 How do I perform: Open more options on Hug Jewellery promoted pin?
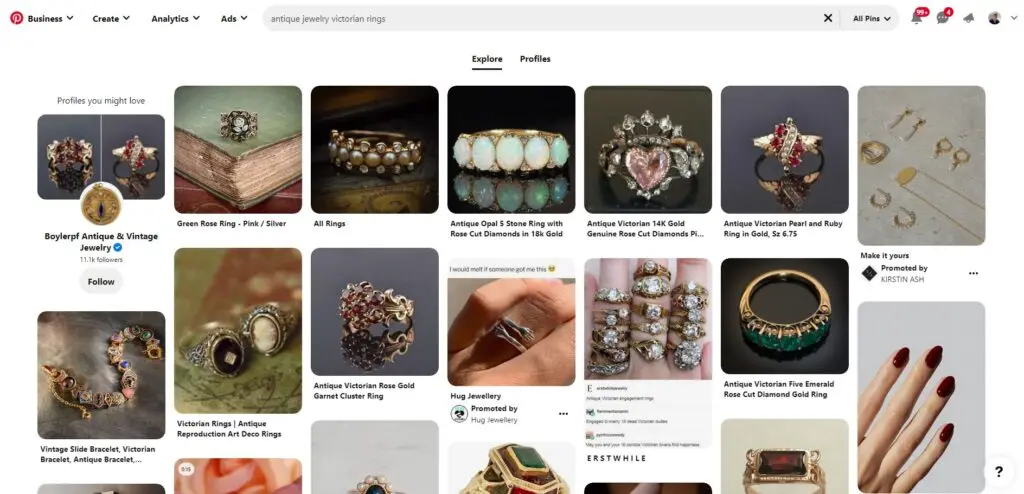point(563,413)
